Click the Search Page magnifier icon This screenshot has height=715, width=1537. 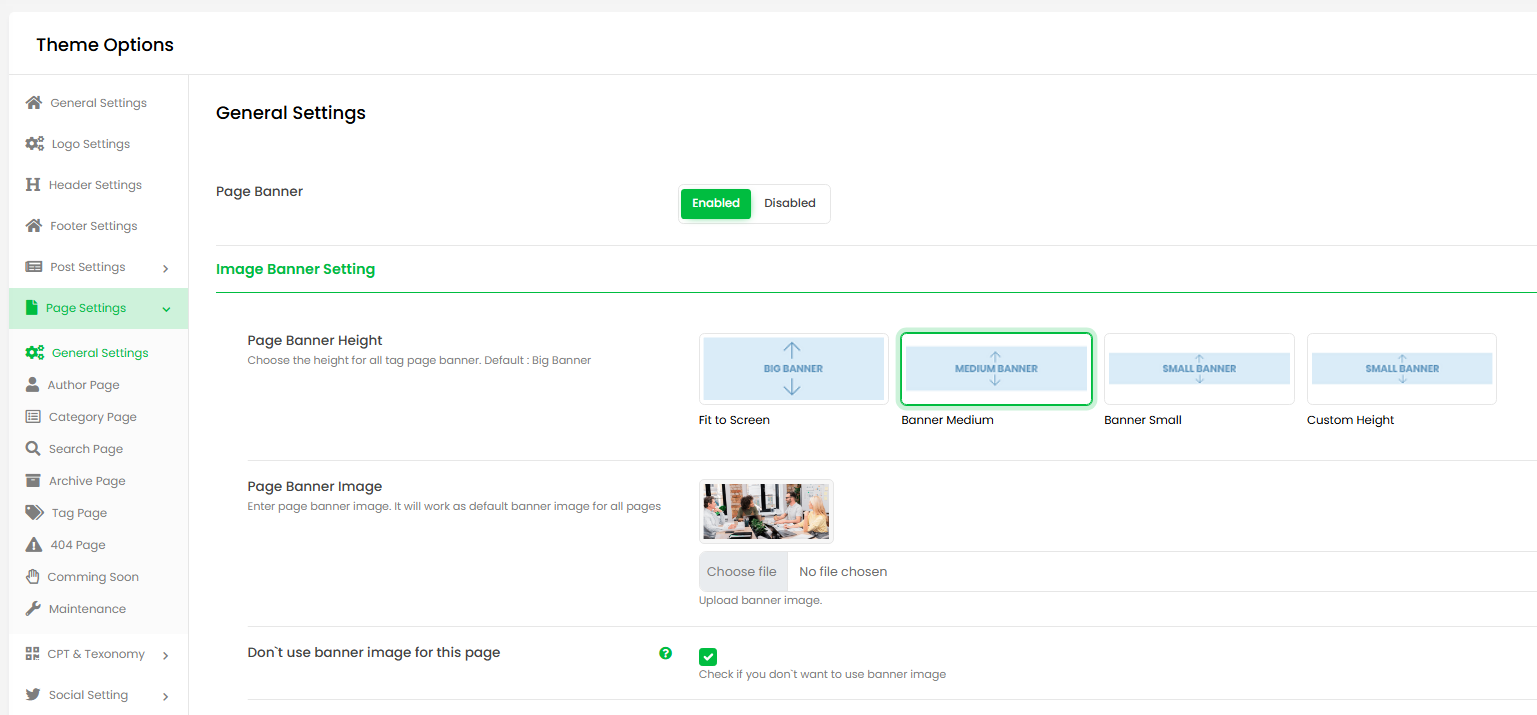click(33, 449)
